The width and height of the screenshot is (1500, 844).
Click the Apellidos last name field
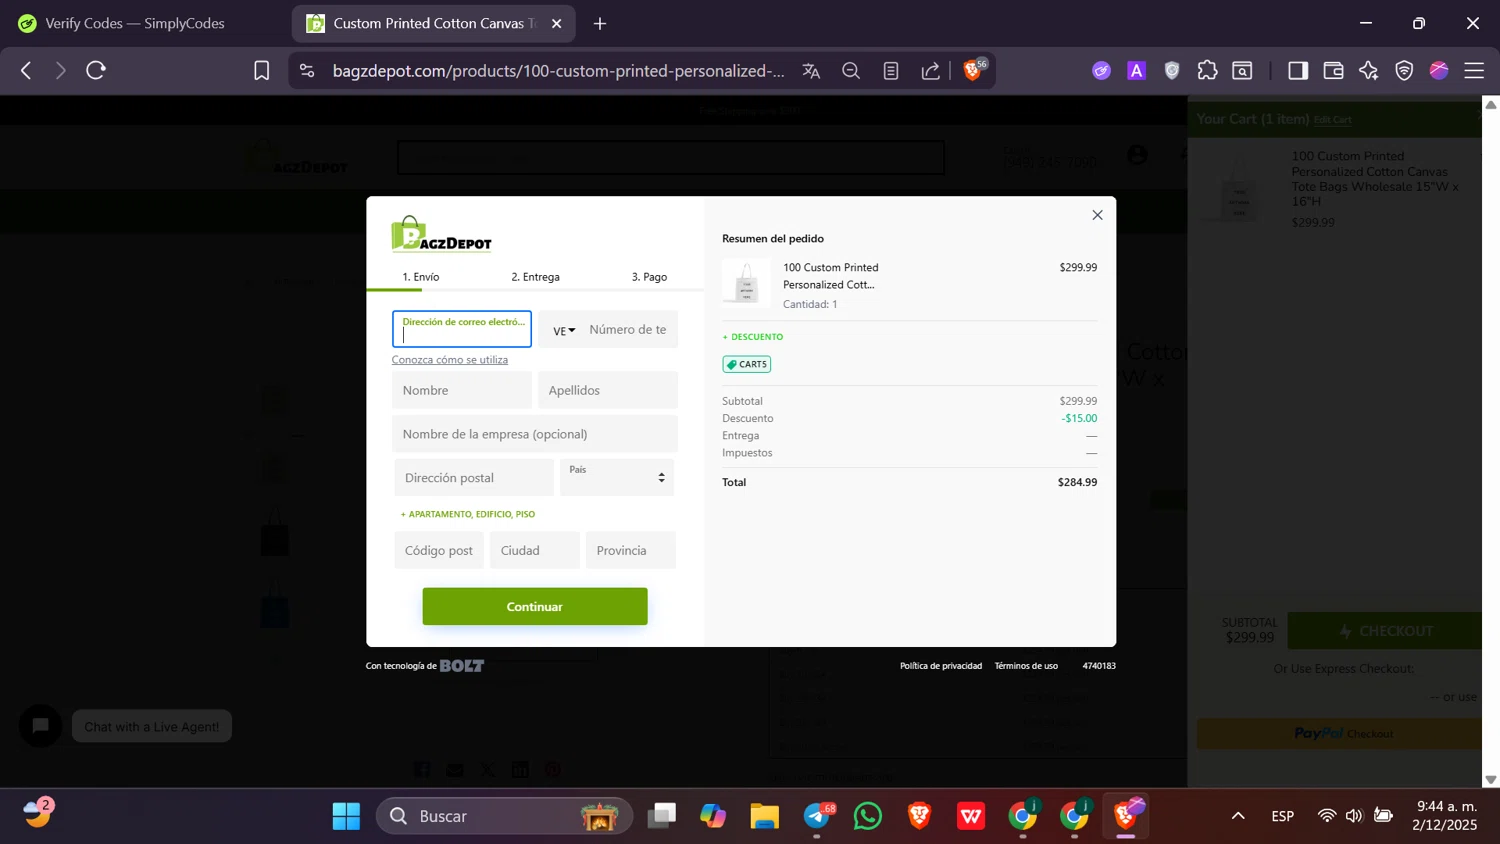tap(608, 390)
